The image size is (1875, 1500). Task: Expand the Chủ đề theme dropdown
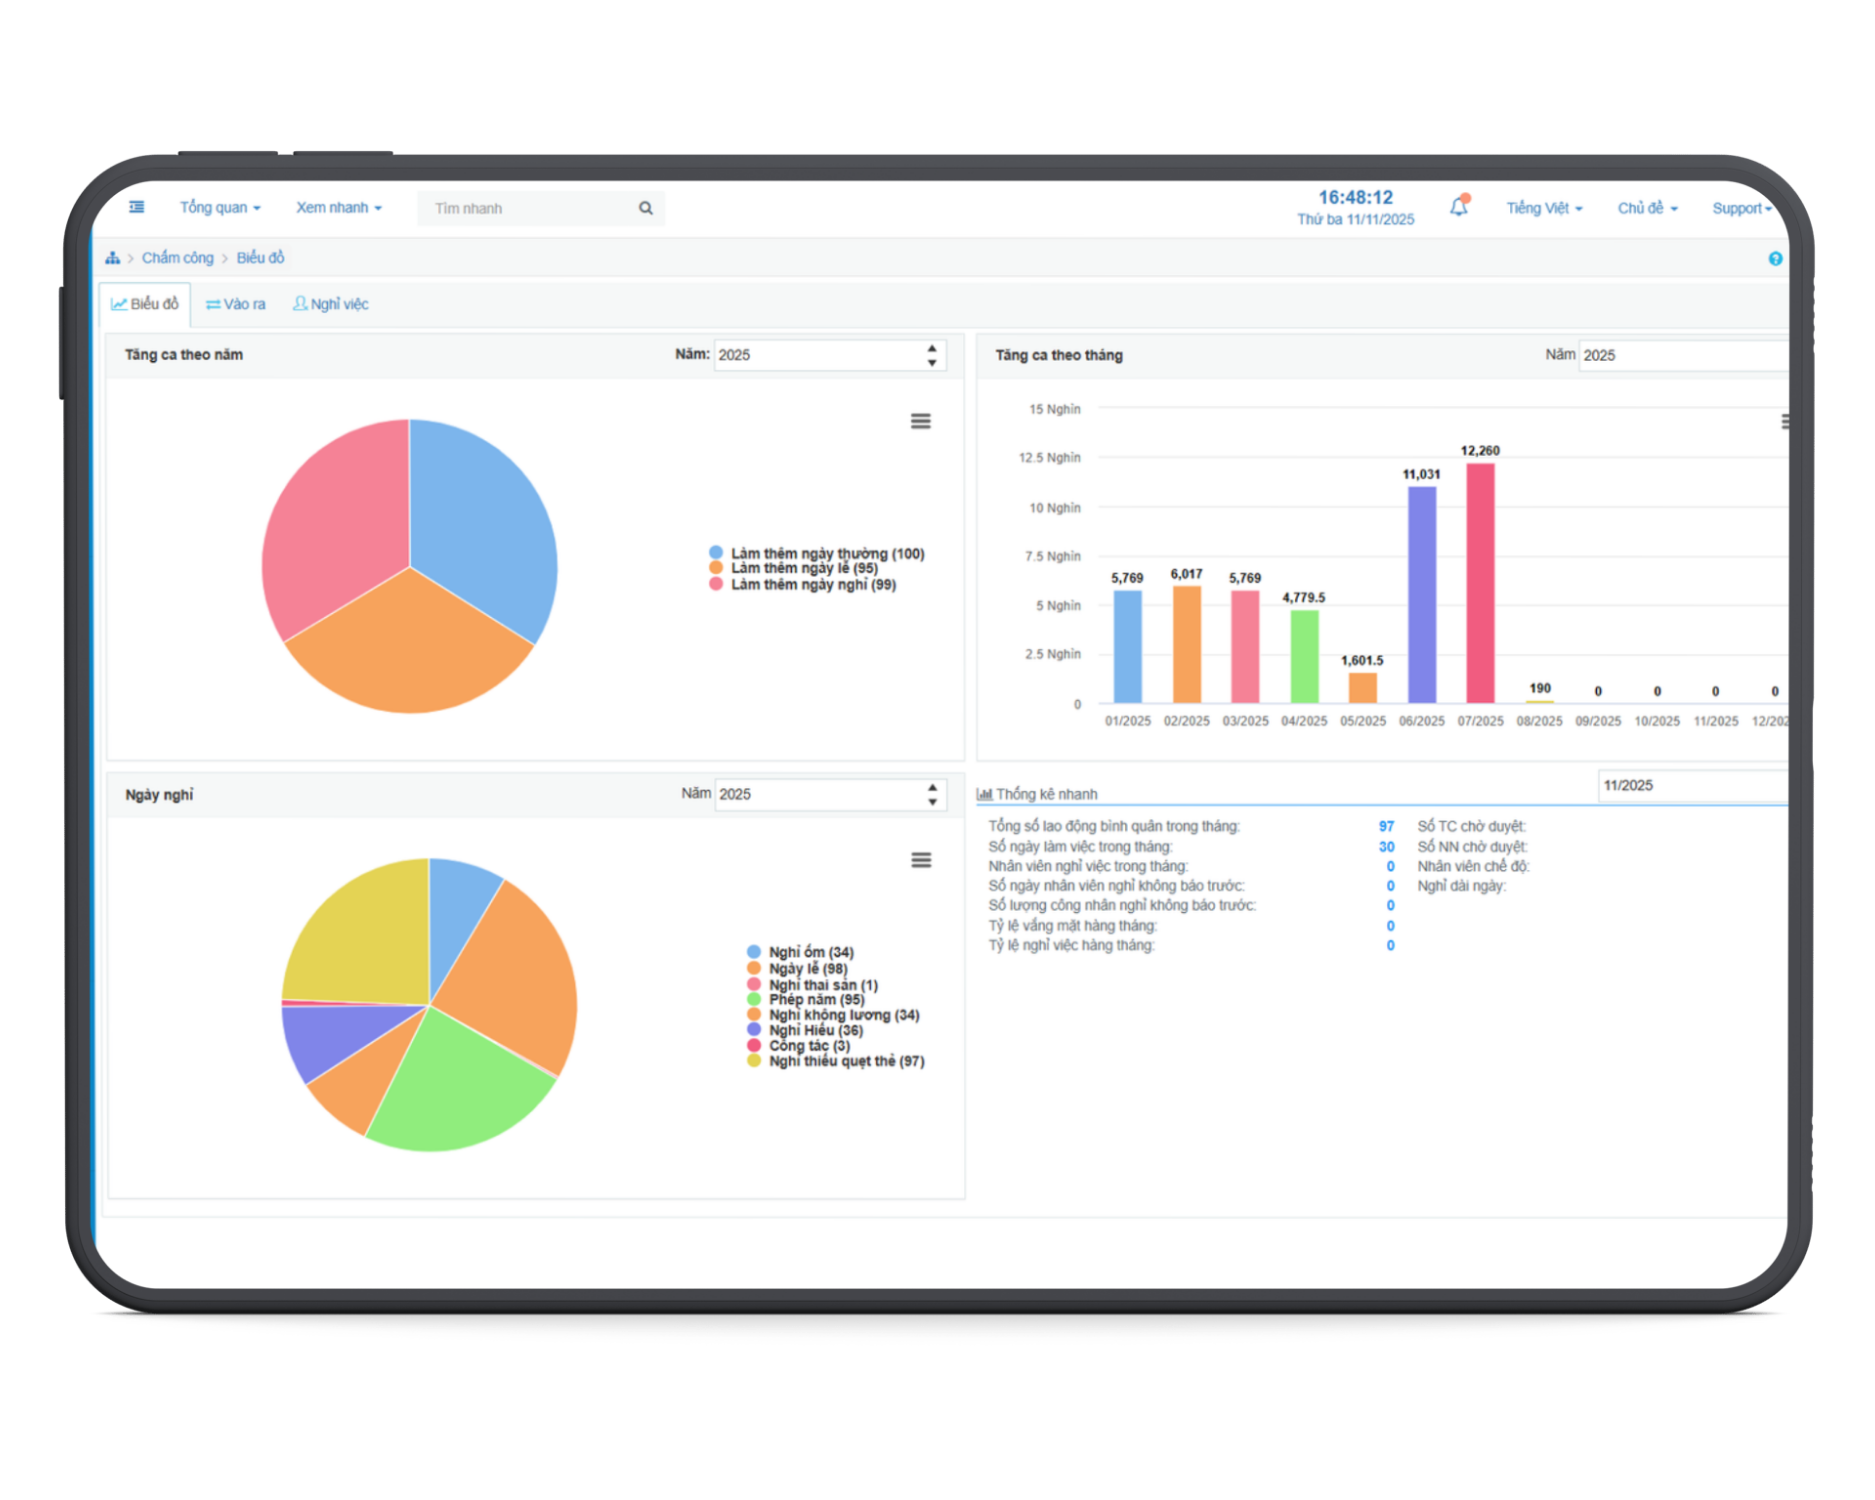click(1647, 208)
